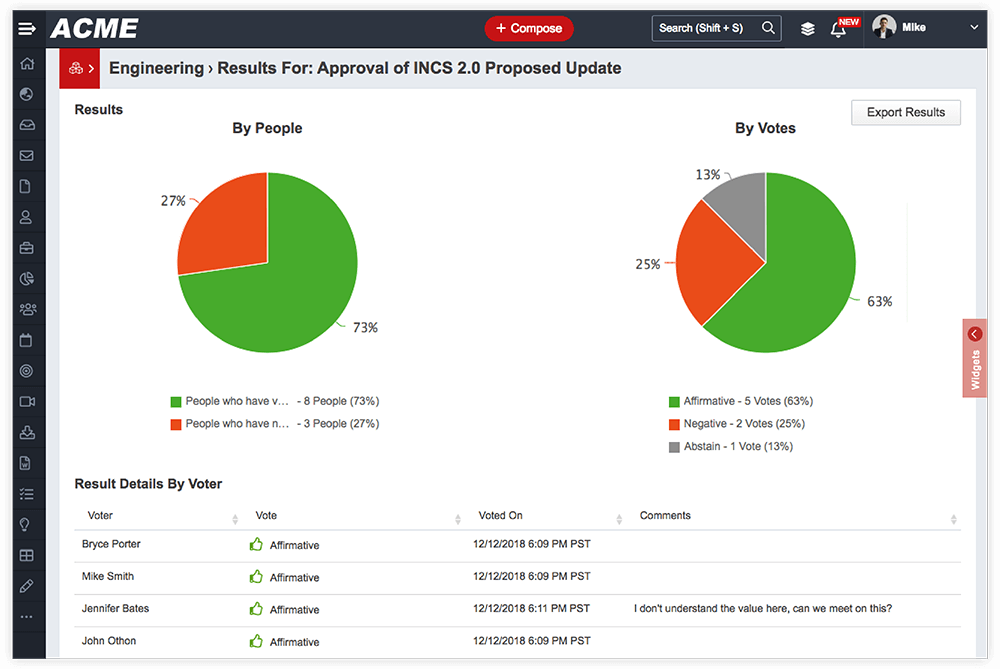The image size is (1000, 669).
Task: Select the Home icon in the sidebar
Action: coord(27,62)
